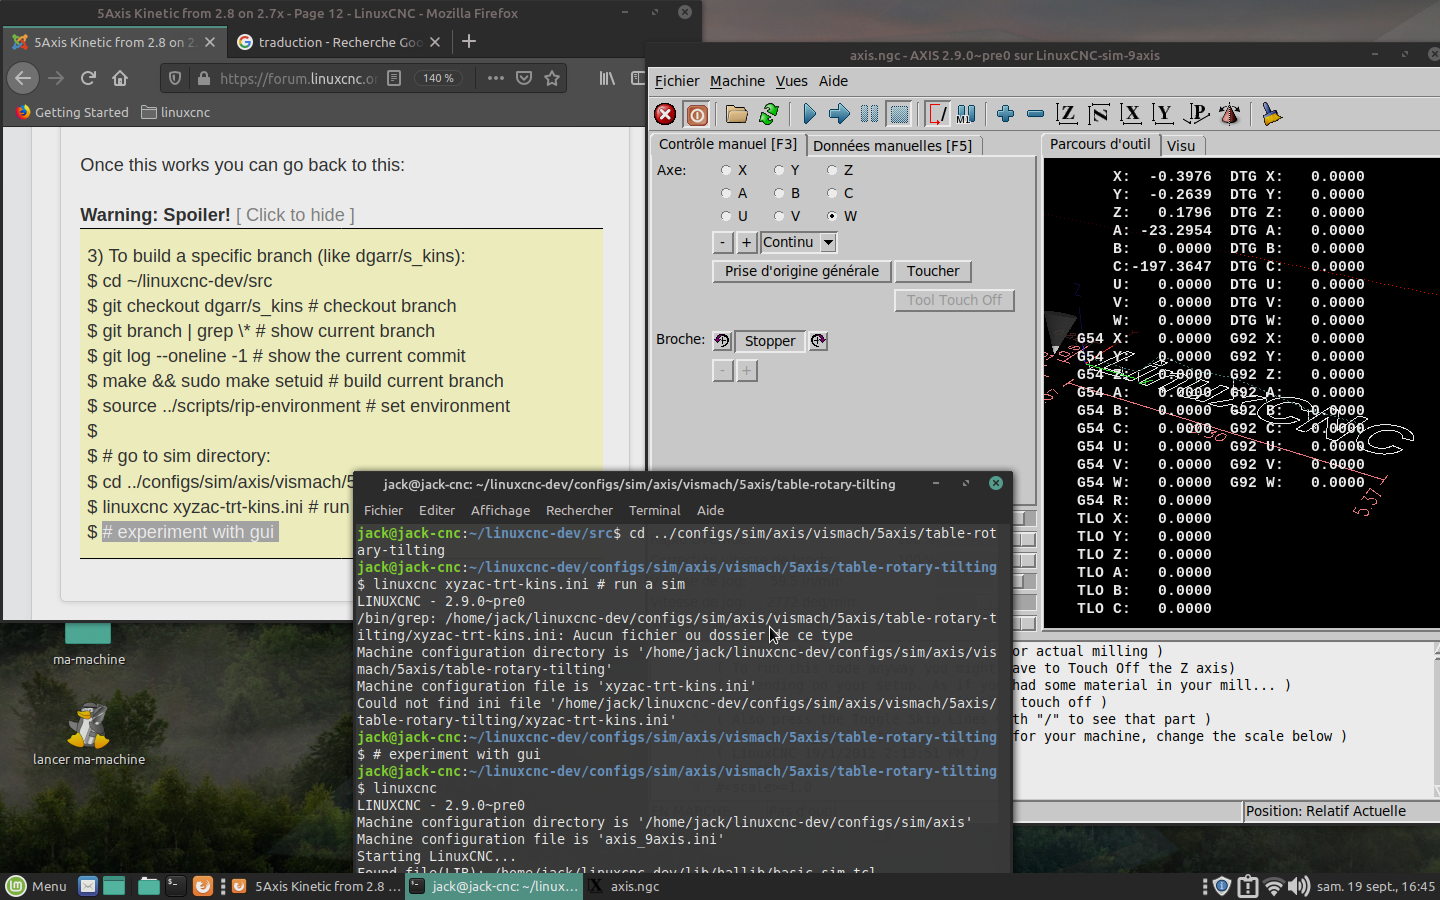The width and height of the screenshot is (1440, 900).
Task: Switch to Parcours d'outil tab
Action: [x=1100, y=144]
